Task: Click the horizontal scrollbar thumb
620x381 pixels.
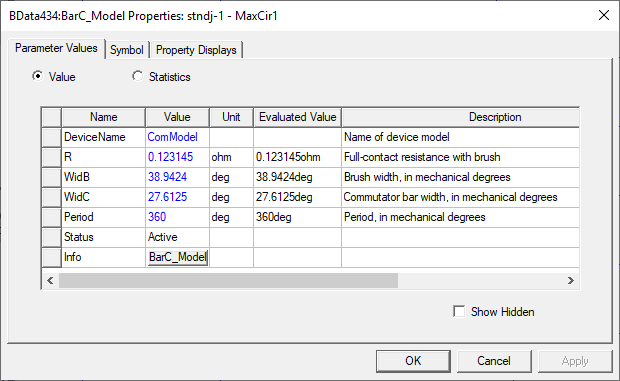Action: click(228, 281)
